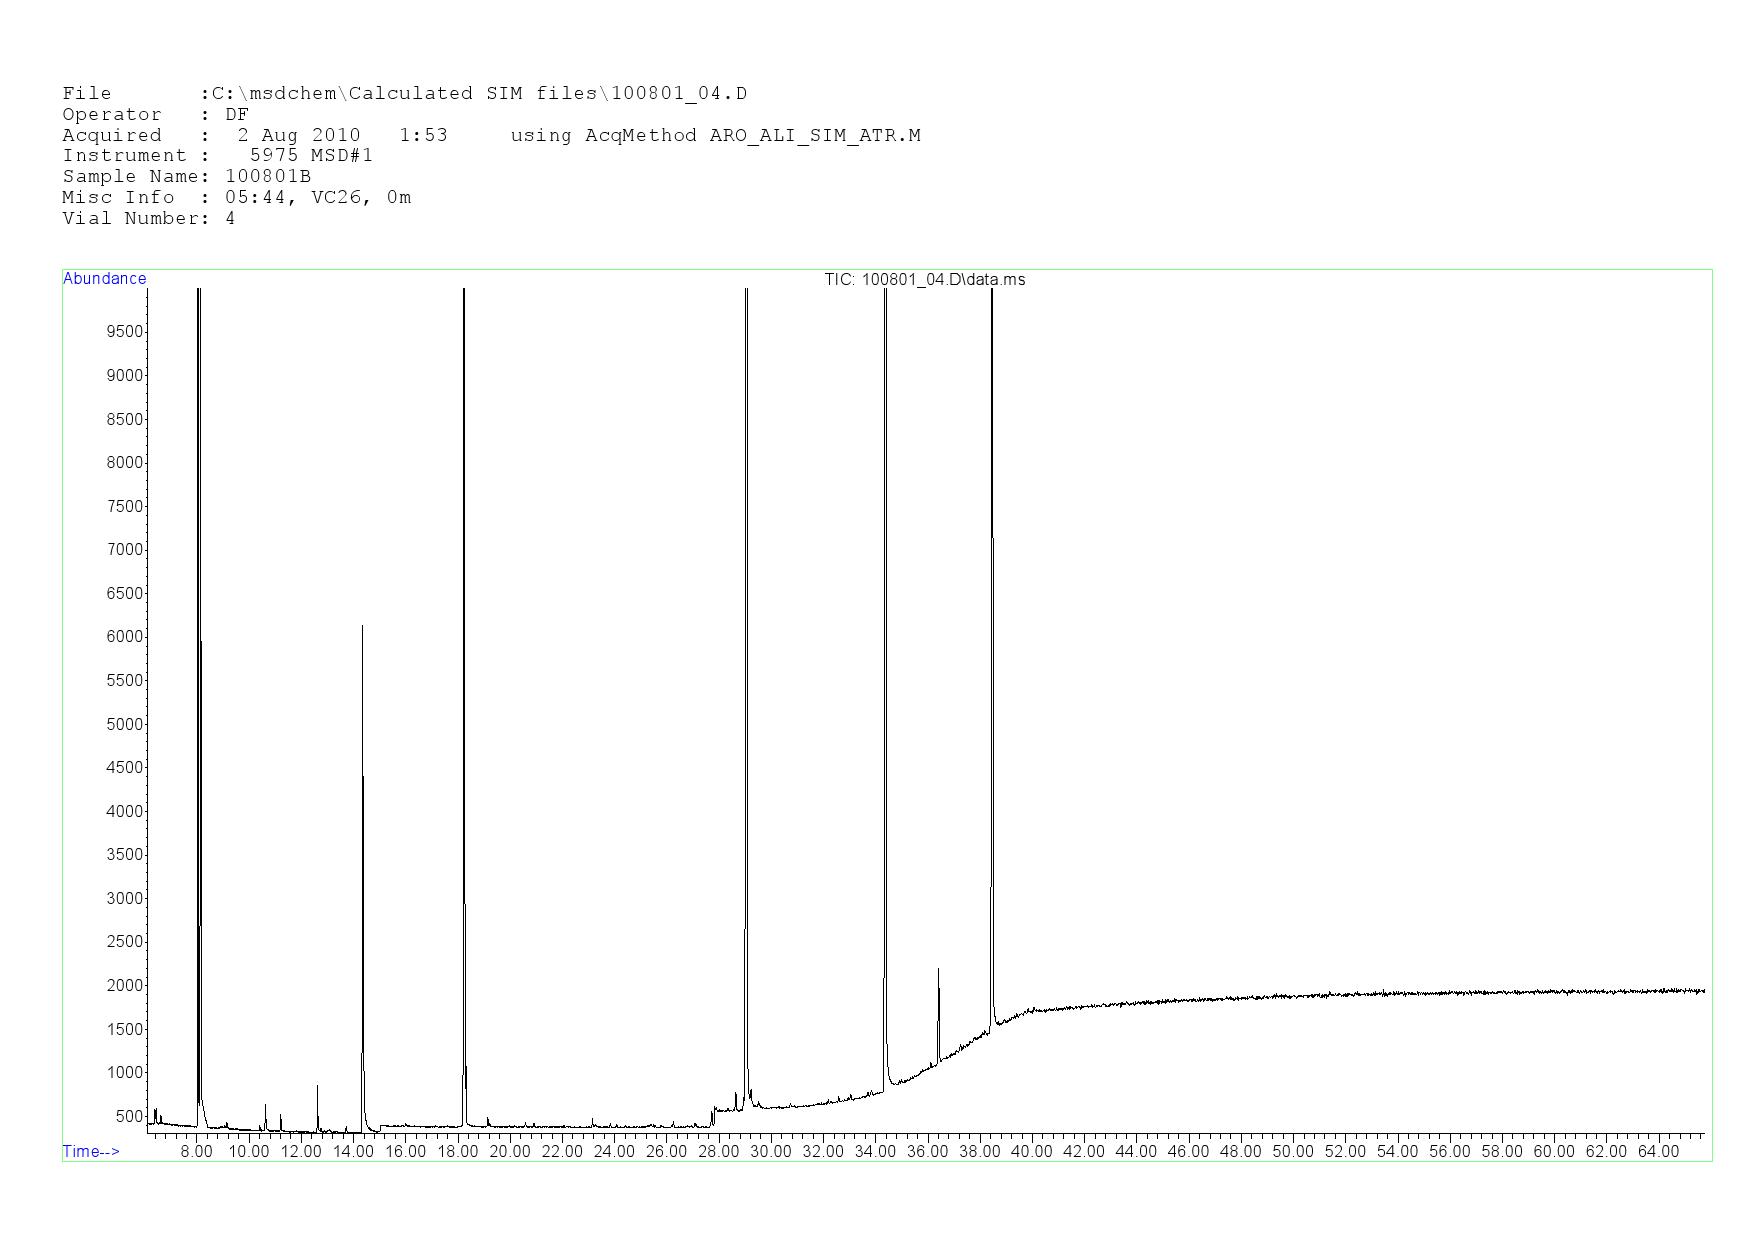Select the Misc Info text 05:44, VC26, 0m
1754x1240 pixels.
coord(318,198)
